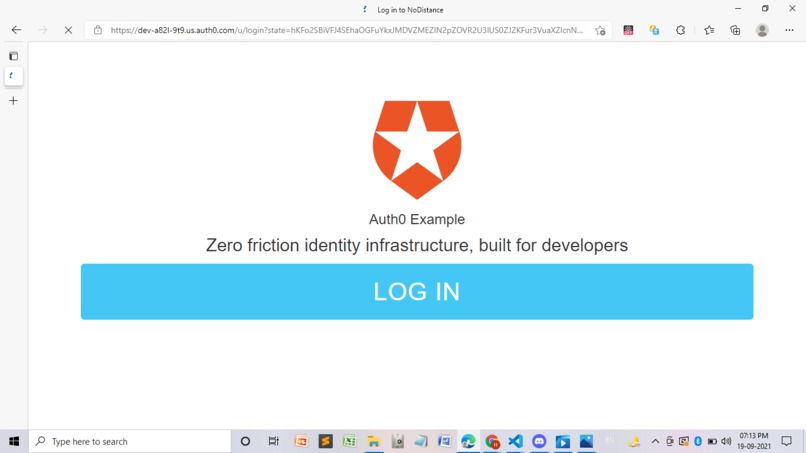Click the address bar URL field
The image size is (806, 453).
pyautogui.click(x=347, y=30)
